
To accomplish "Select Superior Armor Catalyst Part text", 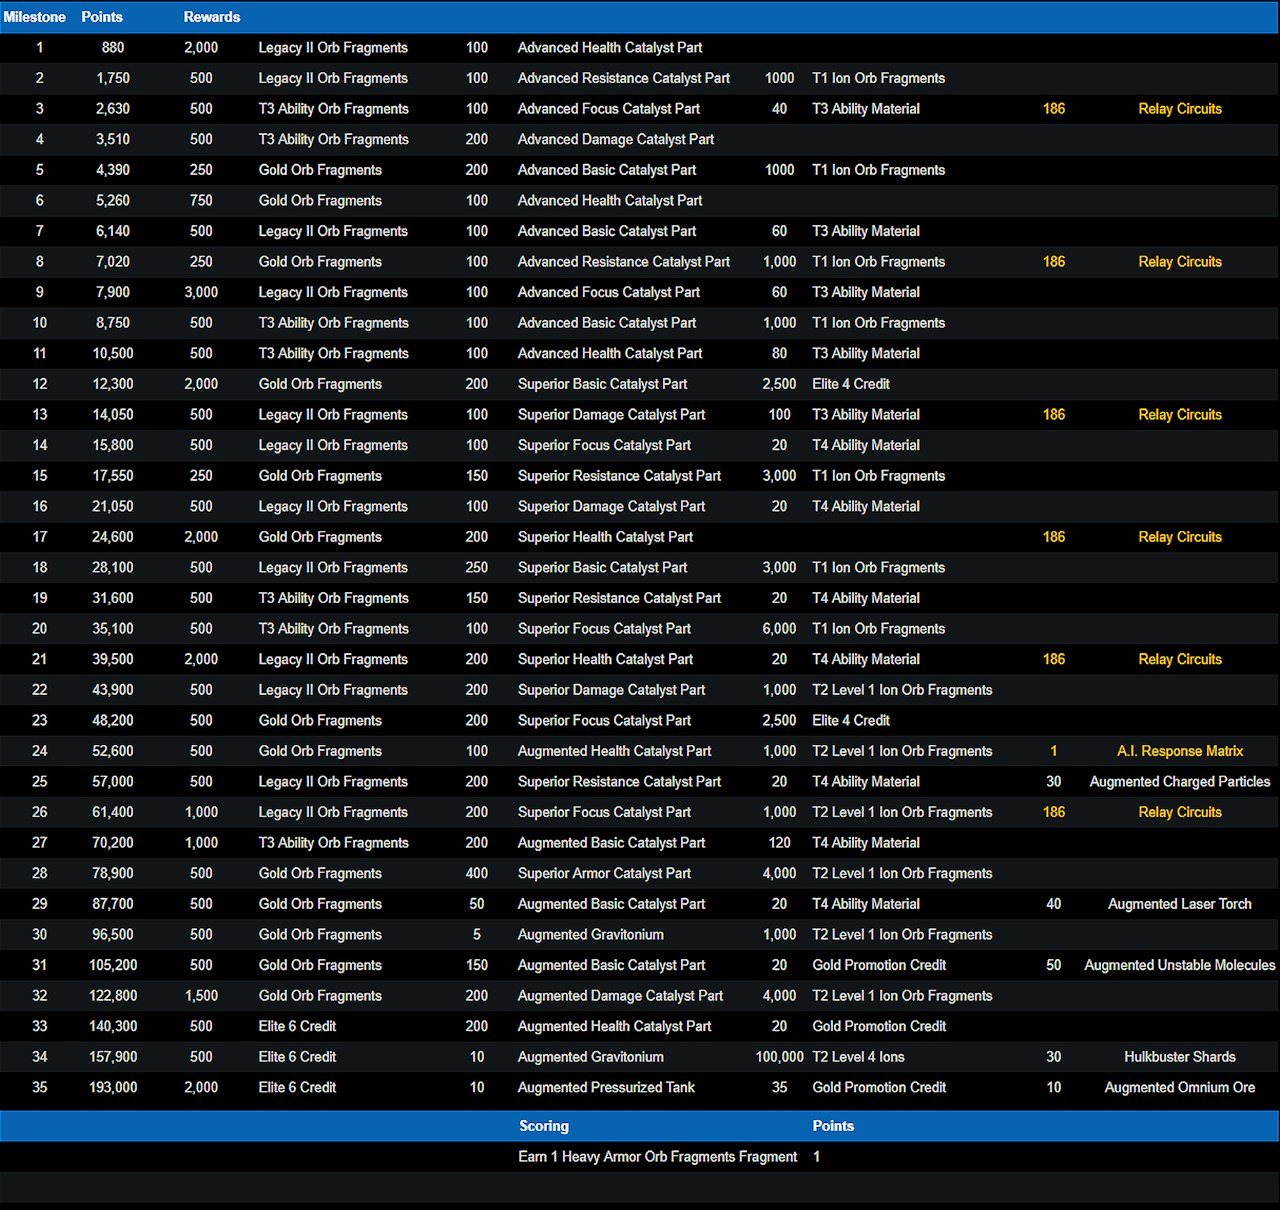I will click(x=604, y=873).
